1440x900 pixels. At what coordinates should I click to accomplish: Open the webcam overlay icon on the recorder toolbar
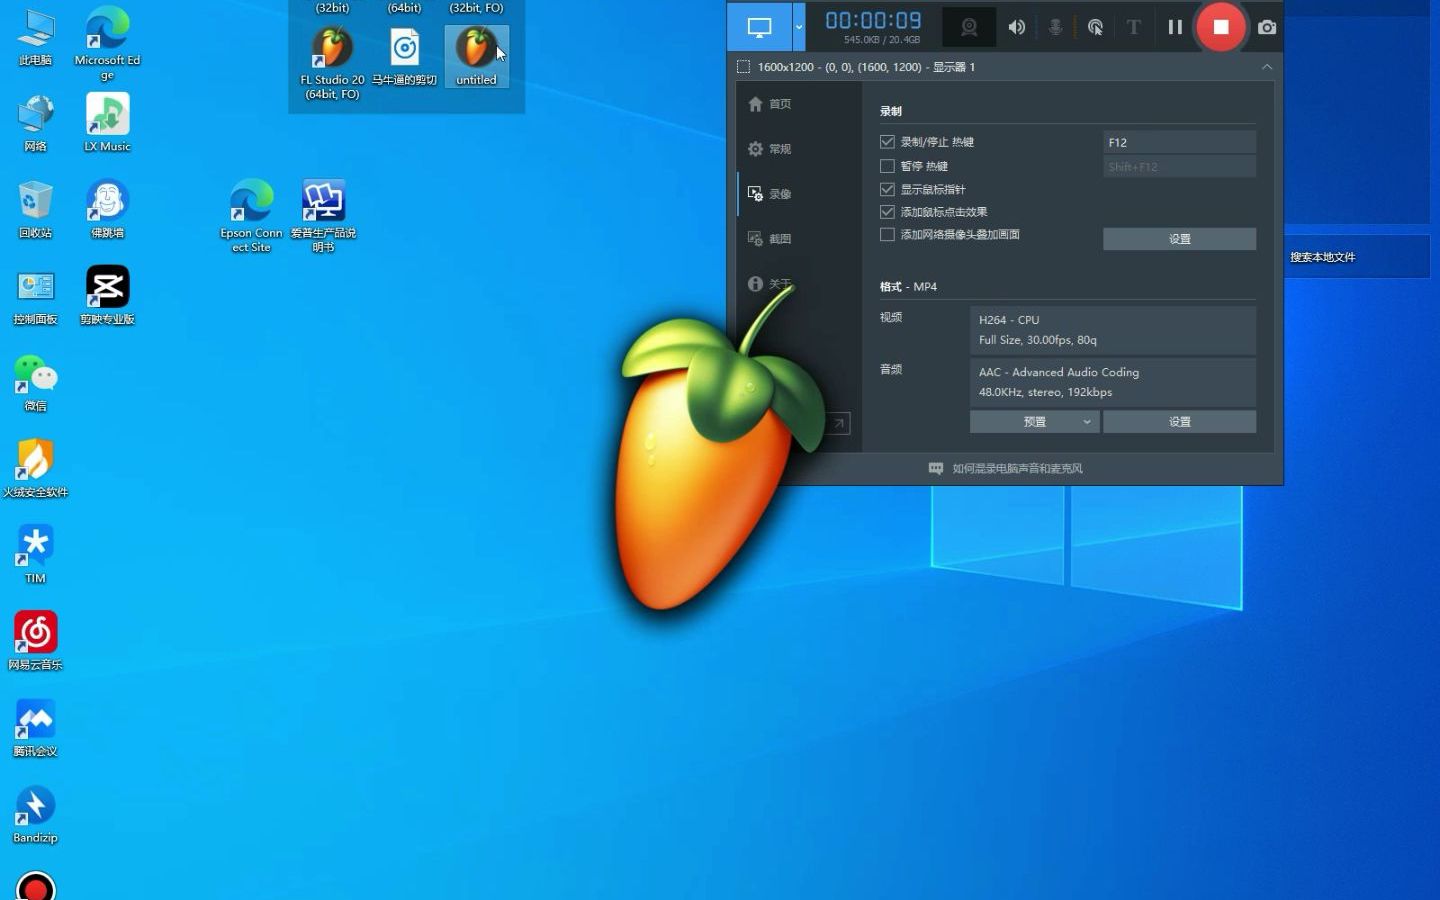click(x=969, y=27)
